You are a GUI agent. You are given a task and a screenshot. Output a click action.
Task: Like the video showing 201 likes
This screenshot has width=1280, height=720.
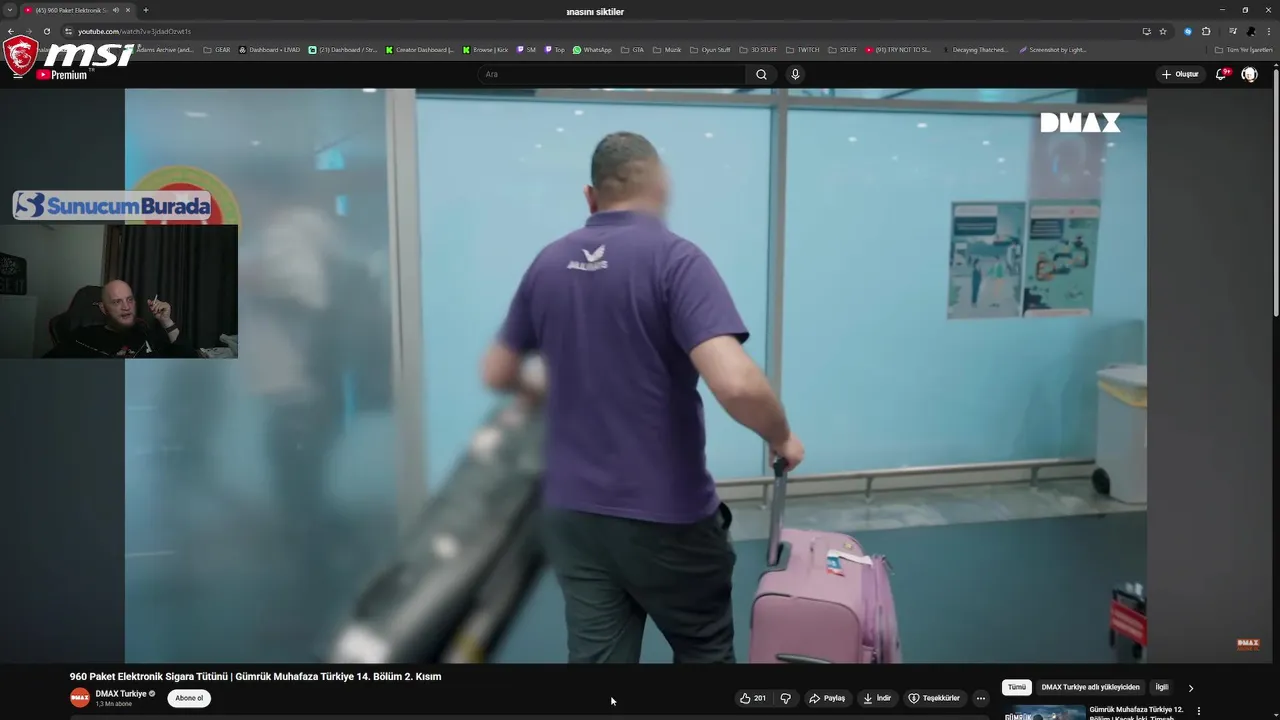[753, 698]
